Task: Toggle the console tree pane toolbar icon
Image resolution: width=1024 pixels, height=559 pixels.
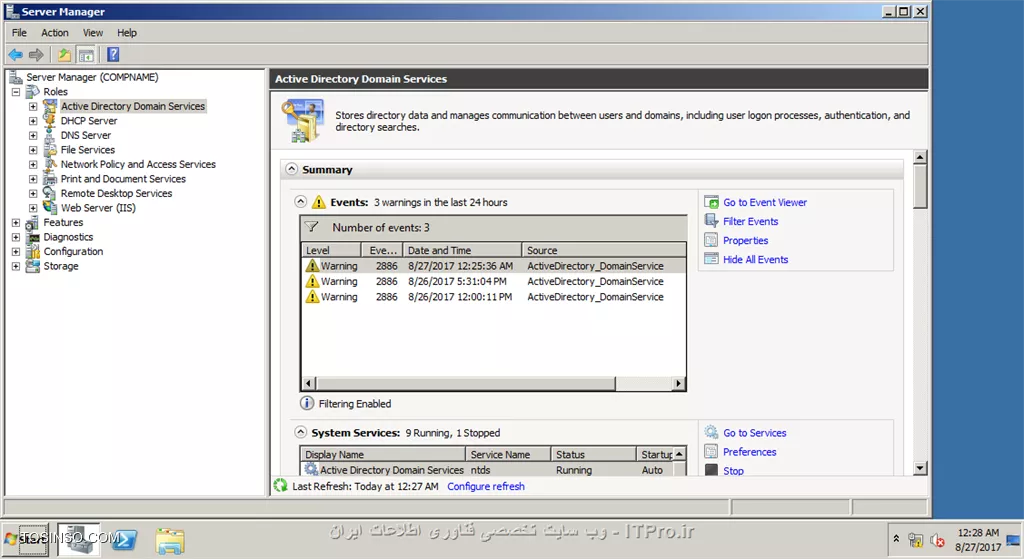Action: coord(86,55)
